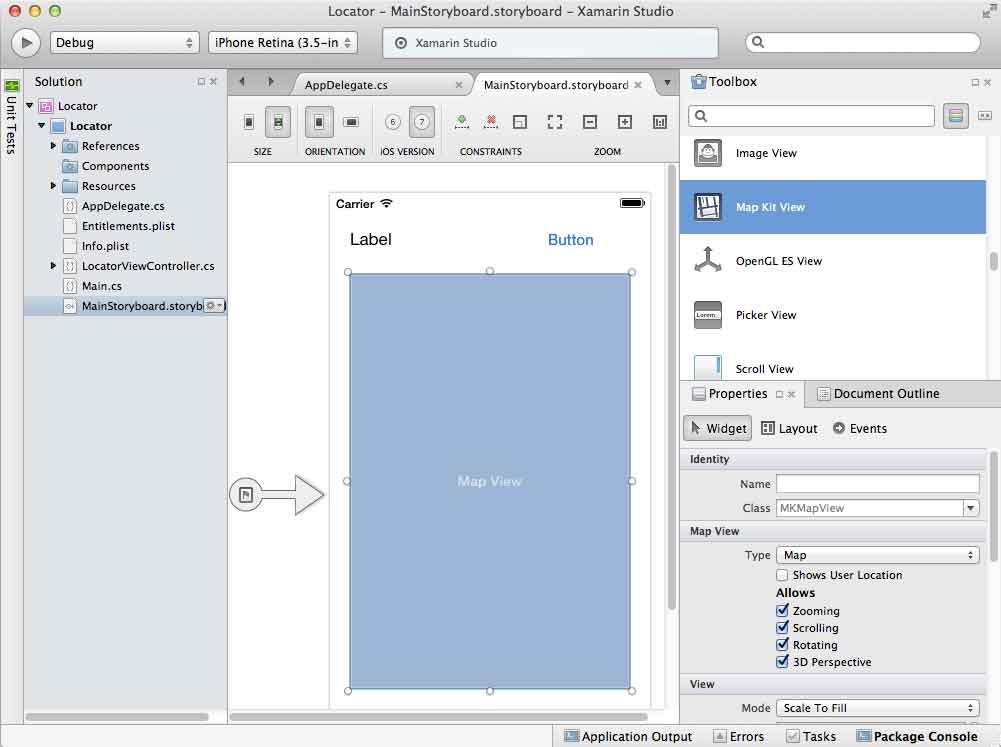The height and width of the screenshot is (747, 1001).
Task: Switch to the Events properties tab
Action: click(x=860, y=428)
